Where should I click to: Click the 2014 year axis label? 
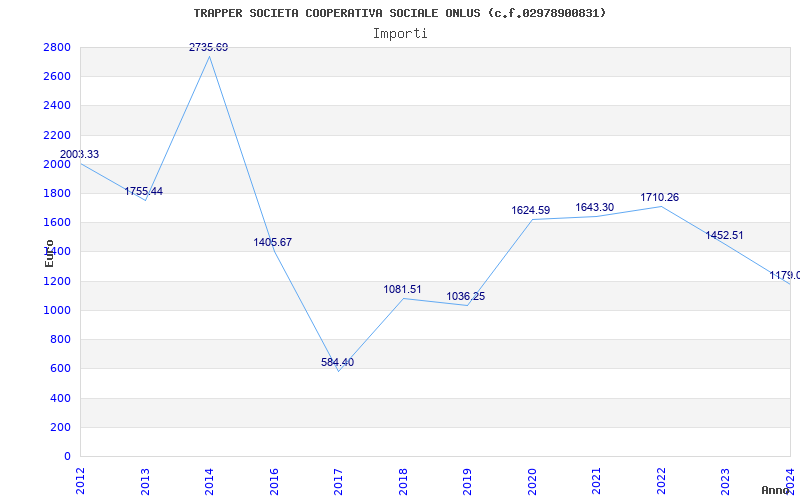coord(209,481)
